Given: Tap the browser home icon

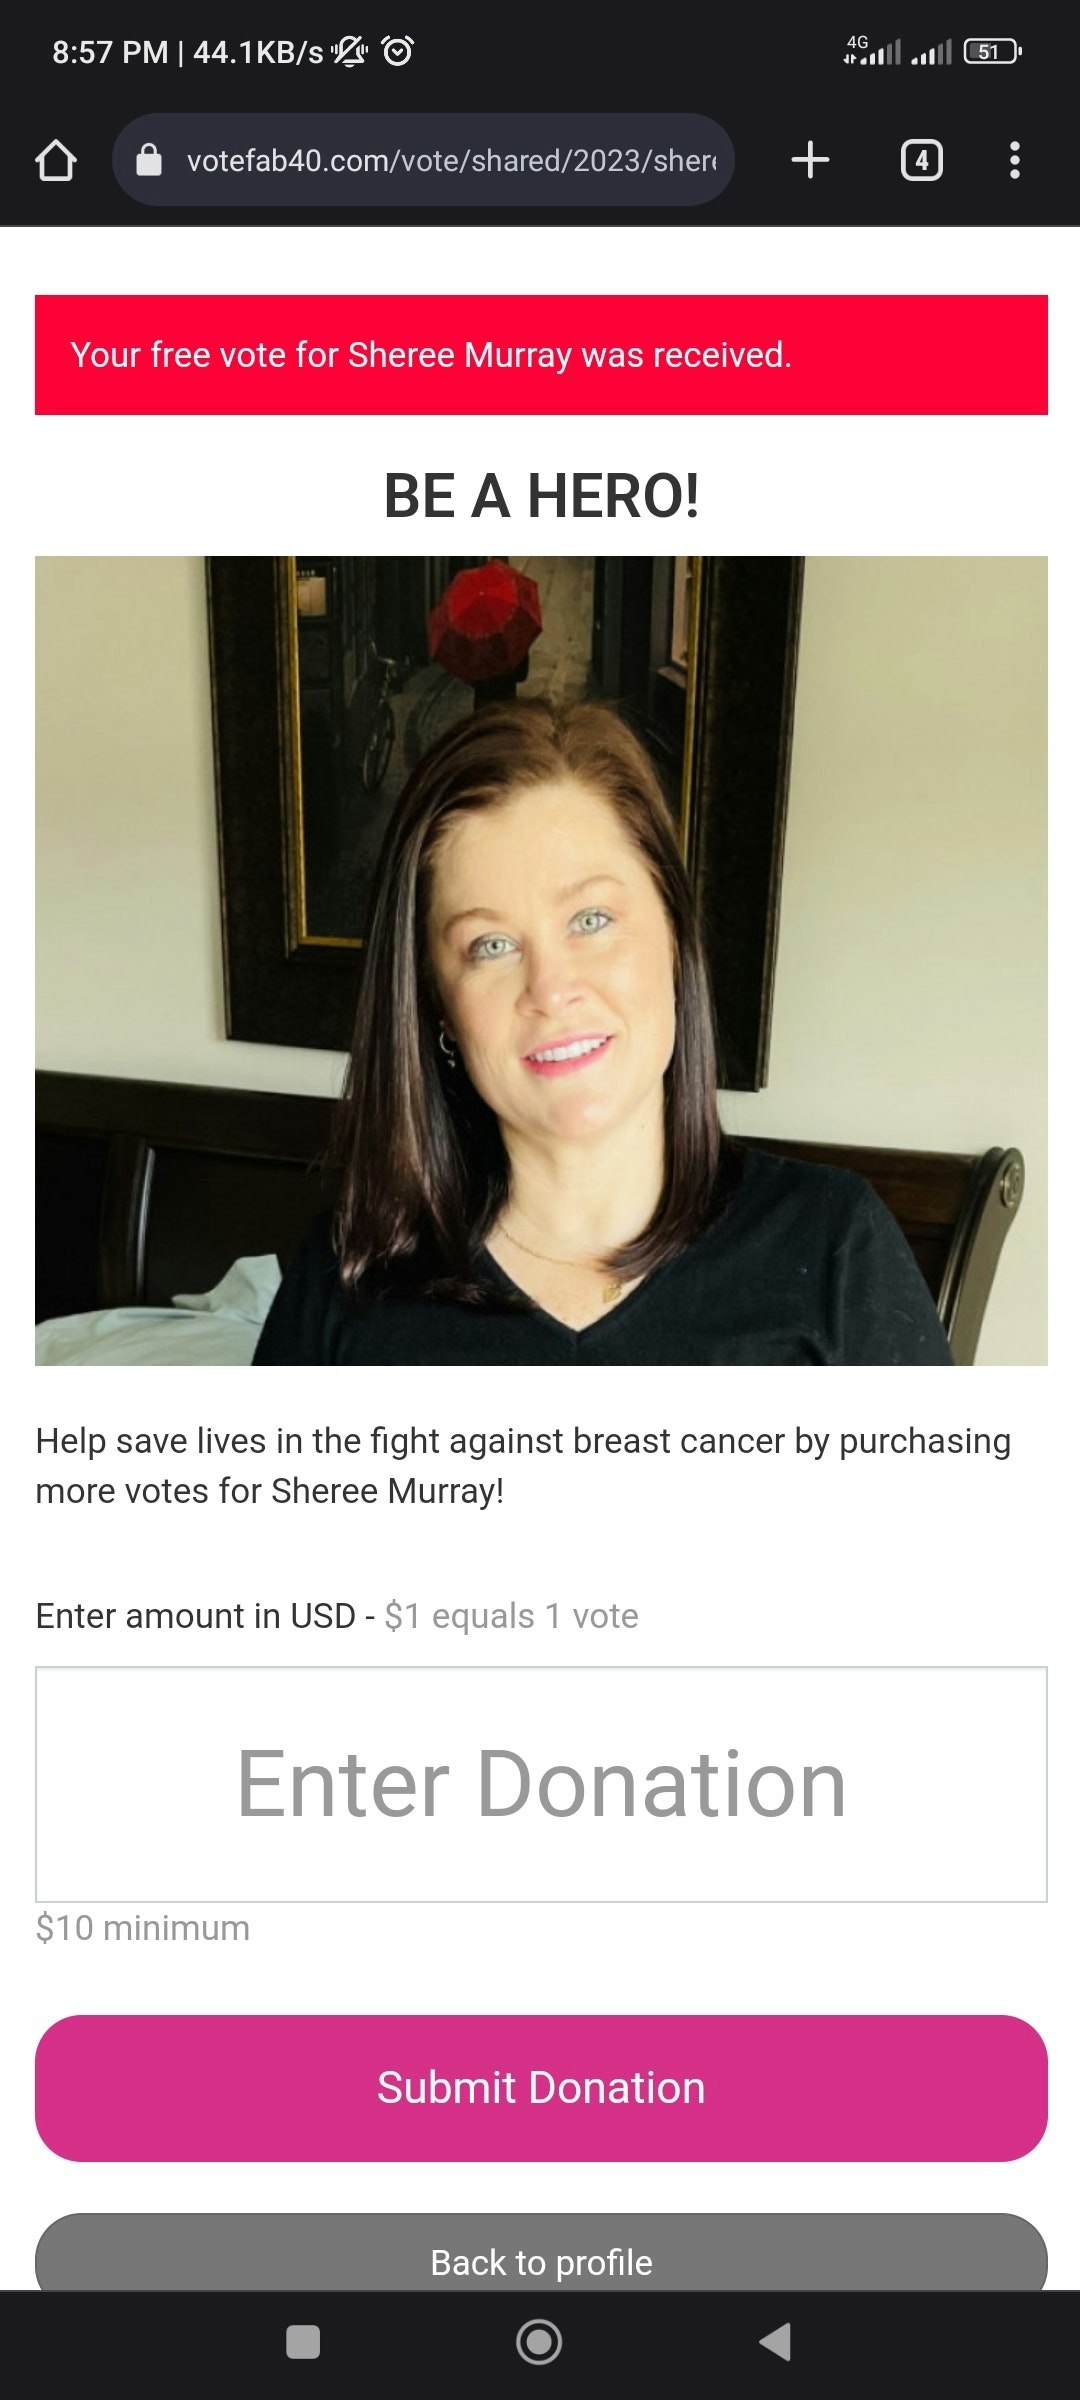Looking at the screenshot, I should pos(56,160).
